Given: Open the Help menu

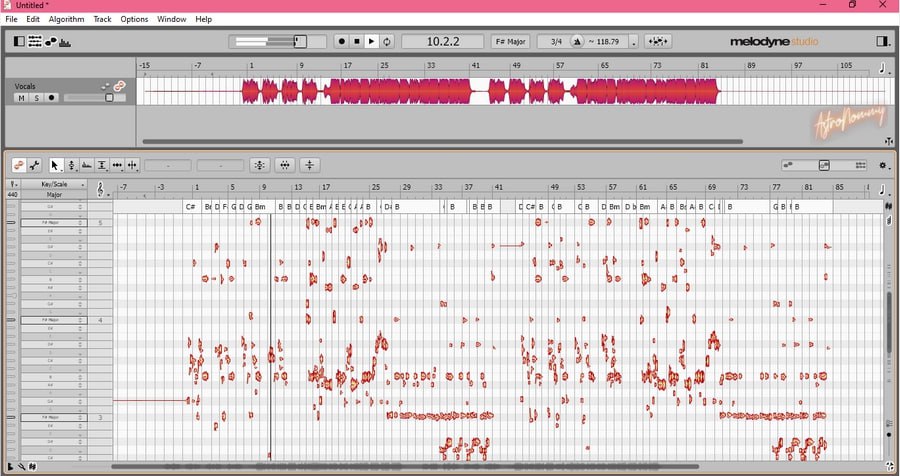Looking at the screenshot, I should coord(204,19).
